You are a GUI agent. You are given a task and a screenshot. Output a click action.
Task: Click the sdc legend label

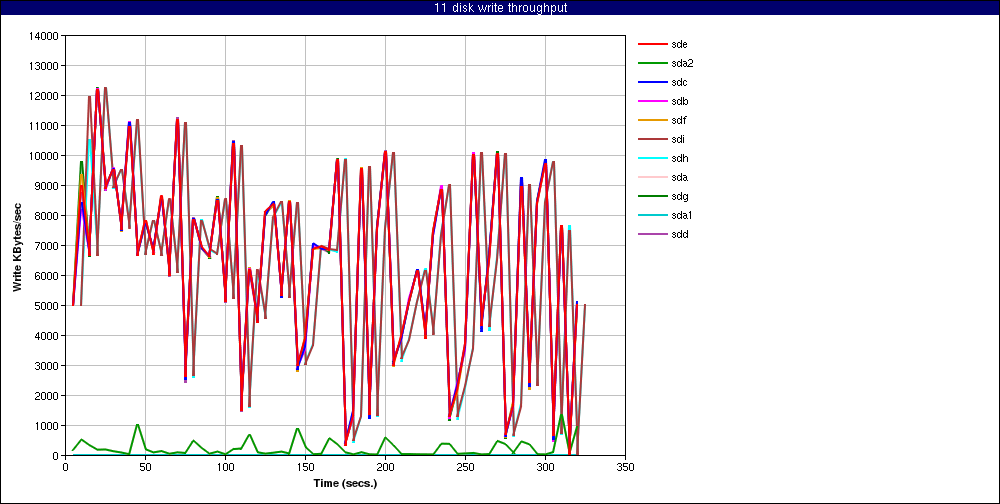[679, 82]
